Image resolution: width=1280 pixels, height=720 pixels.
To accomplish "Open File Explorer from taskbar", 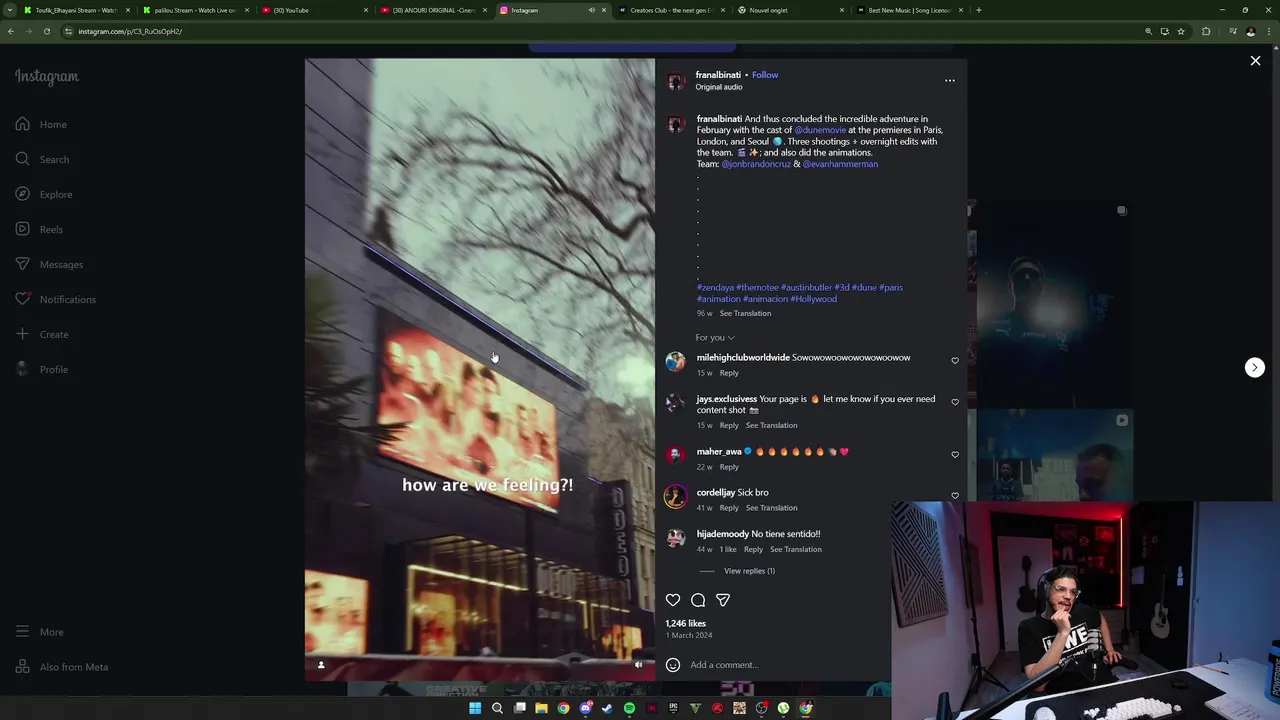I will pos(541,708).
